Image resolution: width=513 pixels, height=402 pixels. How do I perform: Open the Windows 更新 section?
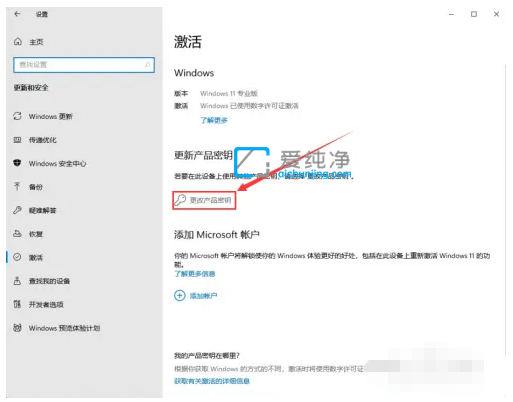[51, 116]
